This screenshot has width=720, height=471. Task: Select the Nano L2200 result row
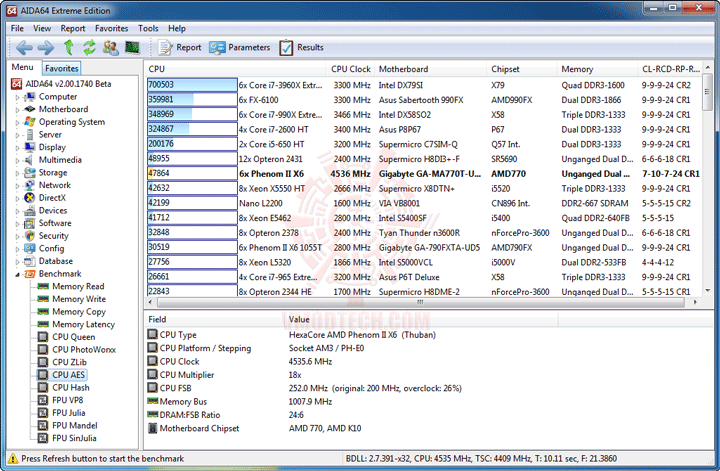(424, 203)
